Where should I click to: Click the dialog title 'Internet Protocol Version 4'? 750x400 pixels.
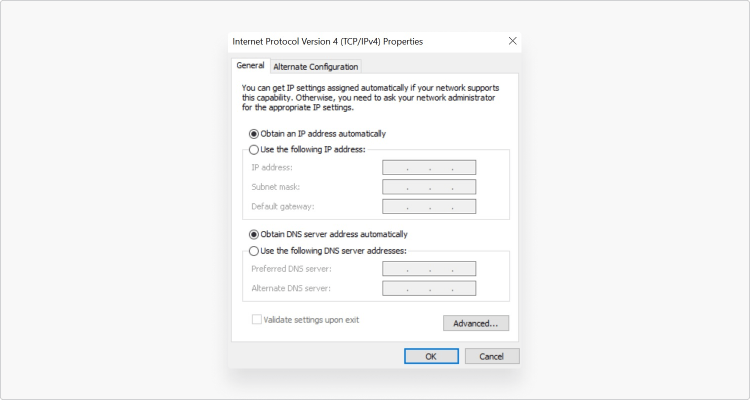click(x=328, y=42)
